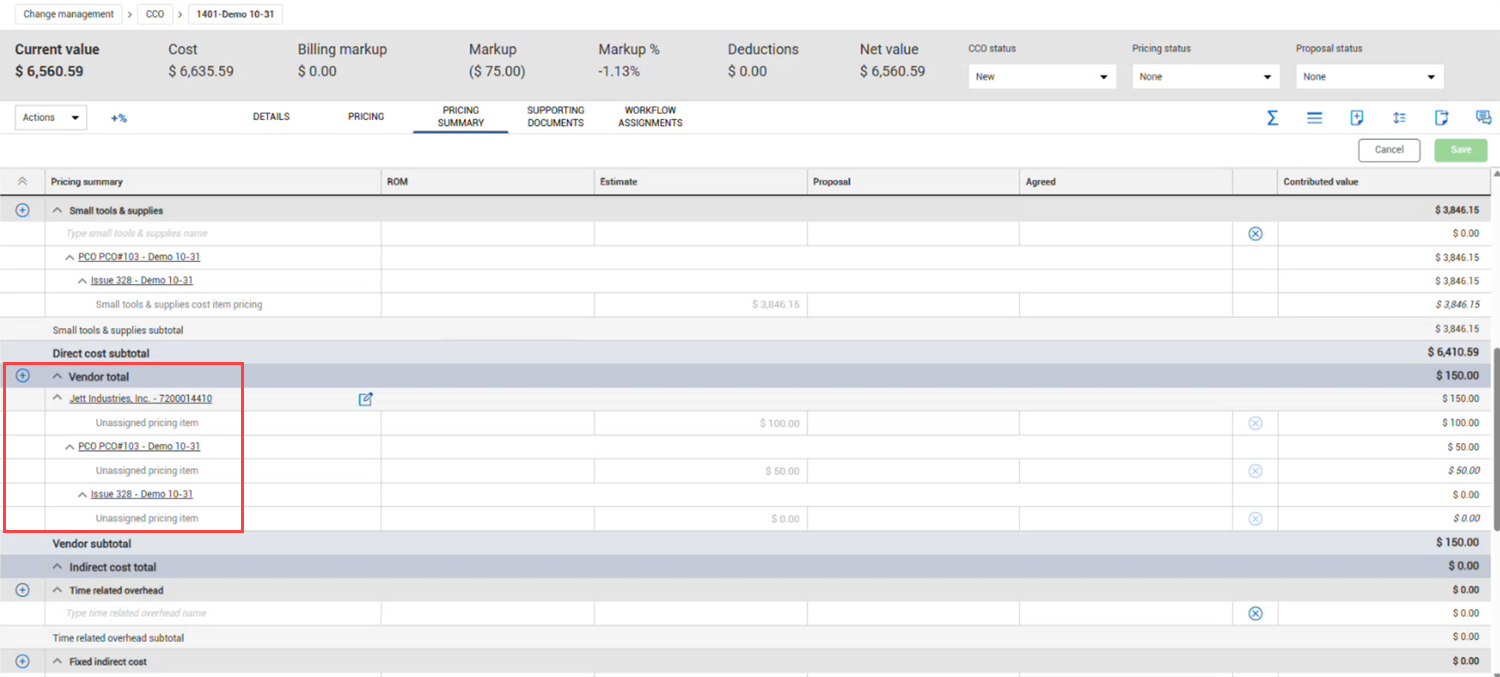Collapse the Vendor total section
This screenshot has height=677, width=1500.
(x=57, y=376)
